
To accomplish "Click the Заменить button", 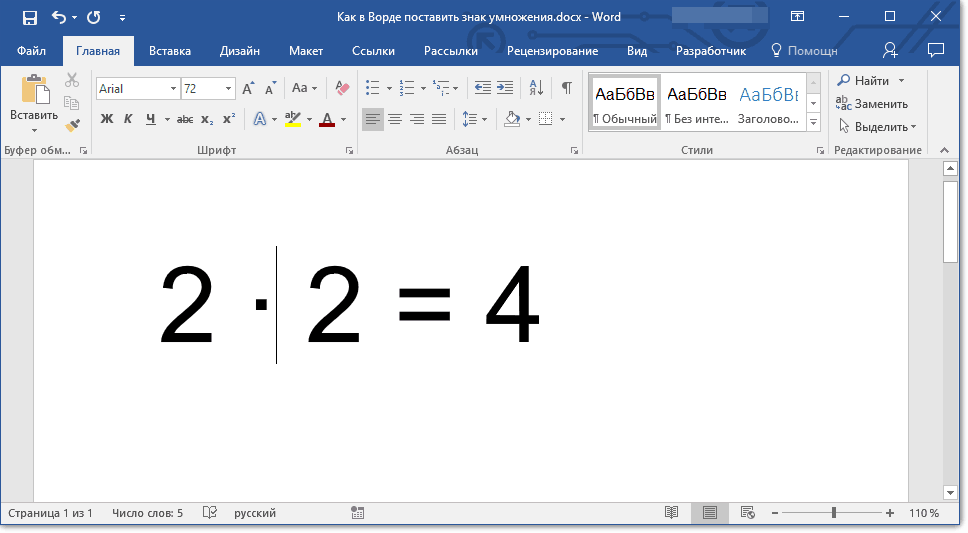I will click(x=872, y=103).
